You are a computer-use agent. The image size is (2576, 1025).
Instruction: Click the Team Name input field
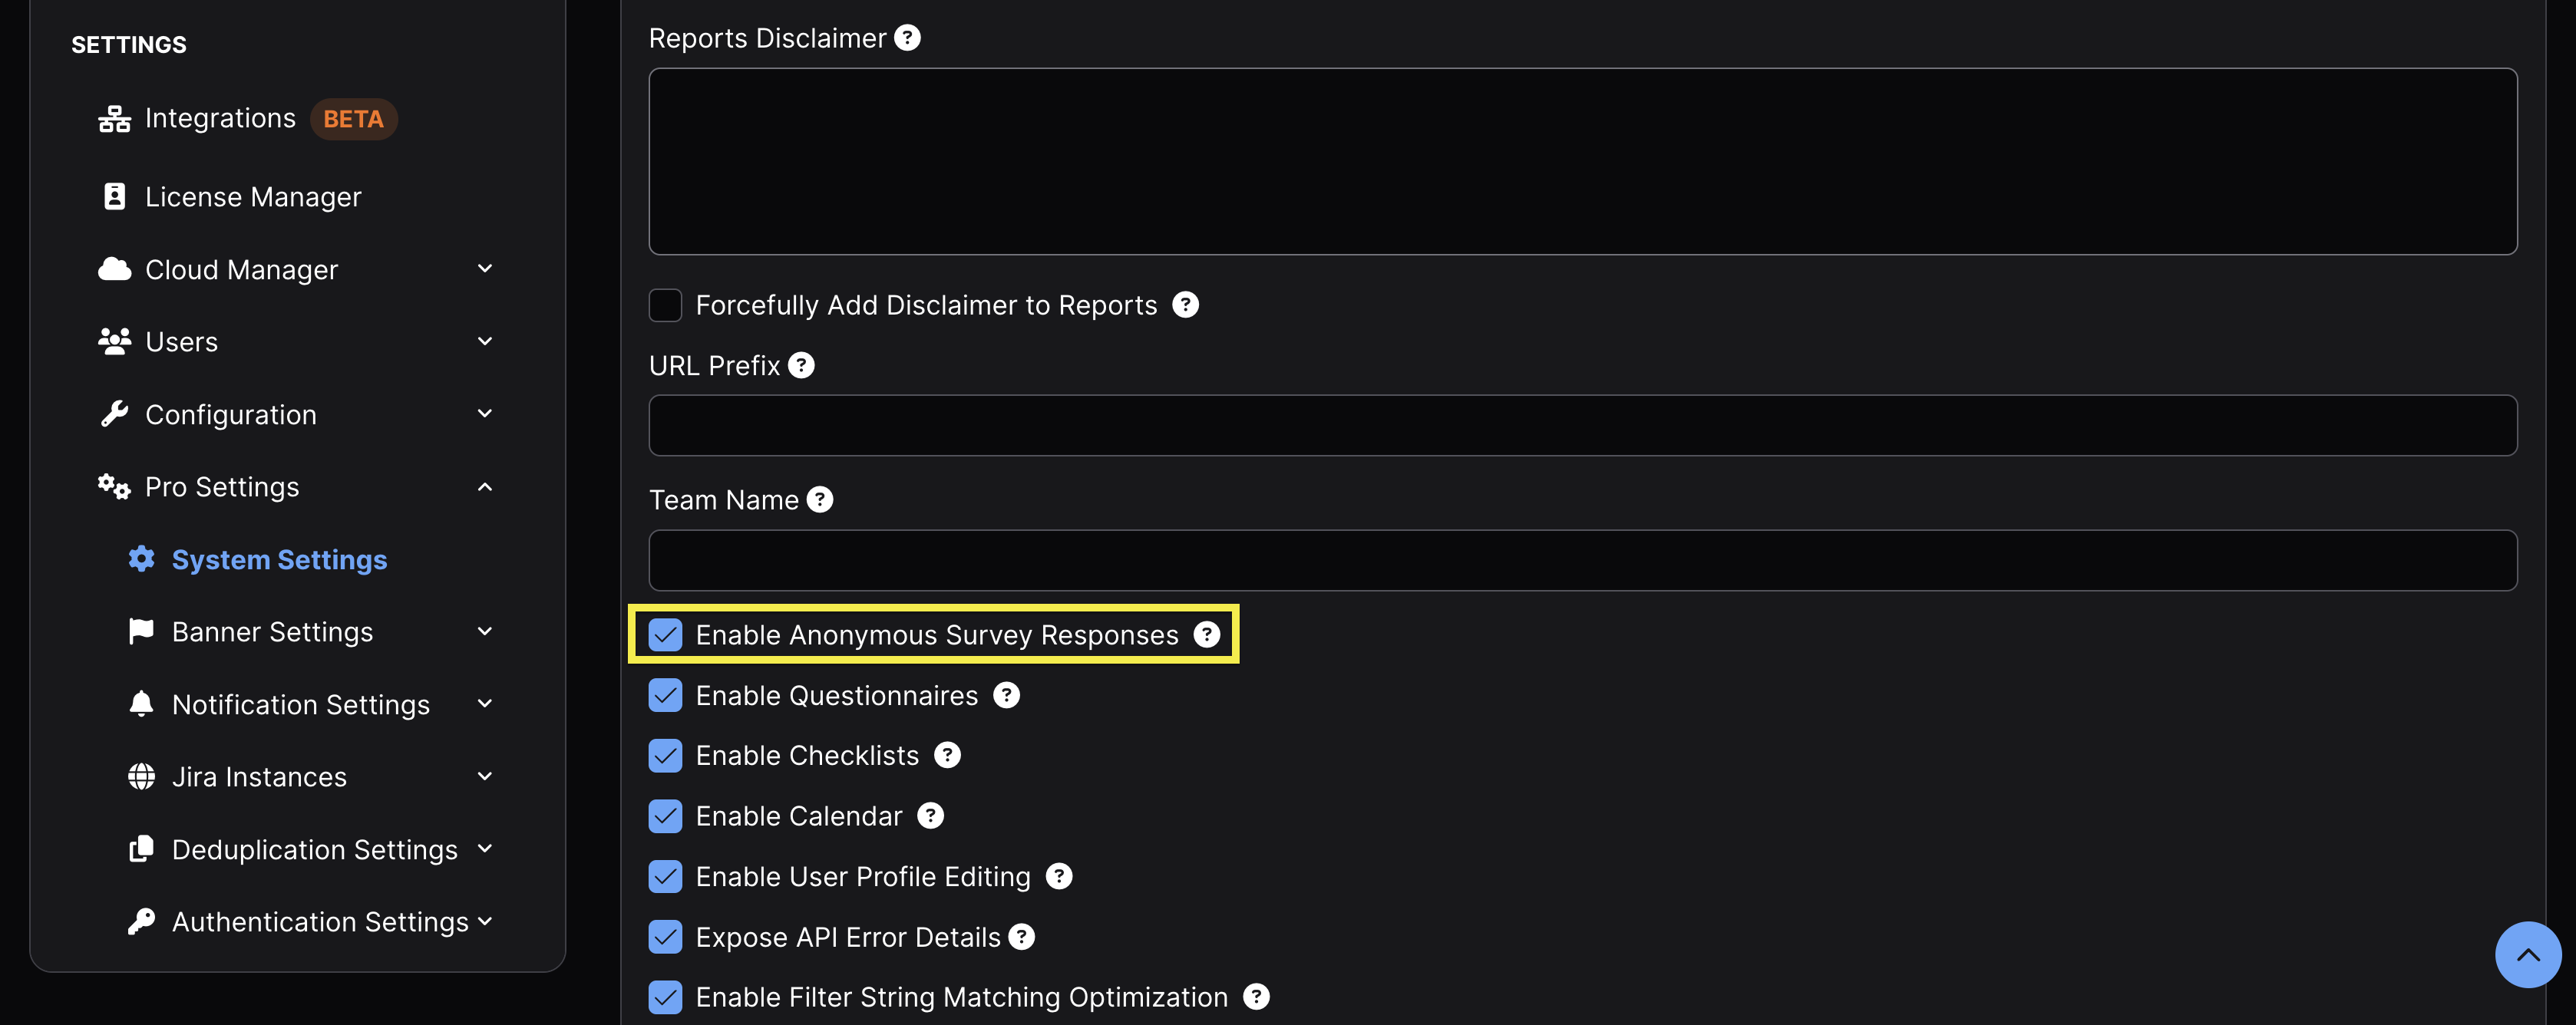[x=1582, y=560]
